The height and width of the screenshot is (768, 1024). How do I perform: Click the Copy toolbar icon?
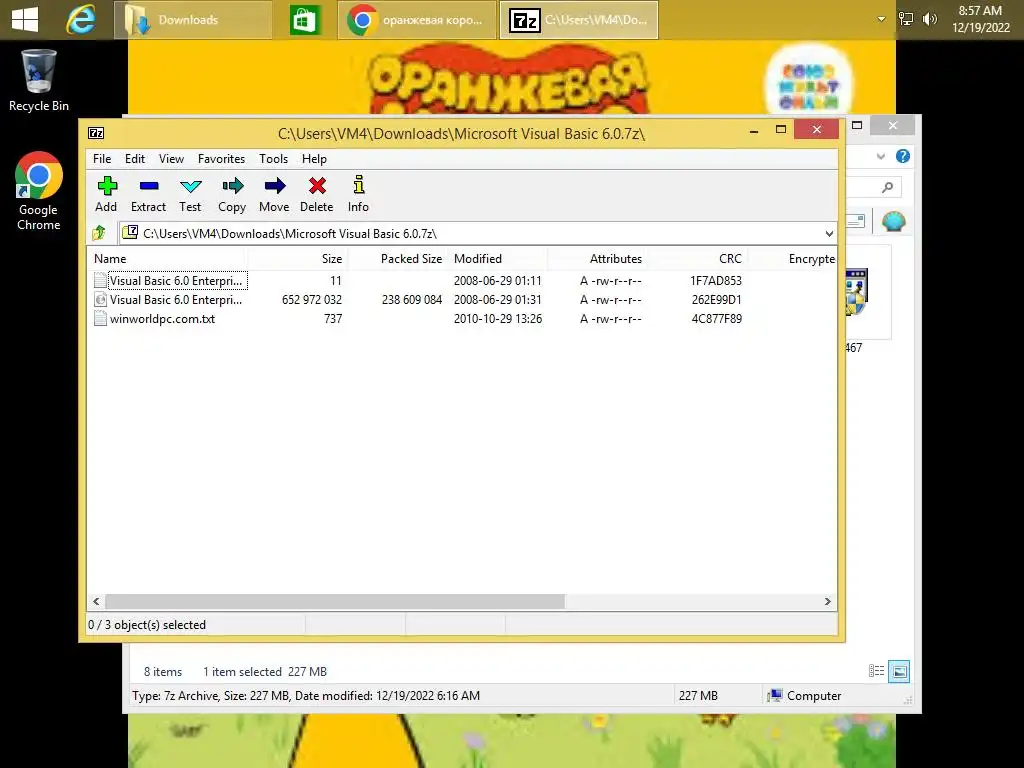(232, 194)
